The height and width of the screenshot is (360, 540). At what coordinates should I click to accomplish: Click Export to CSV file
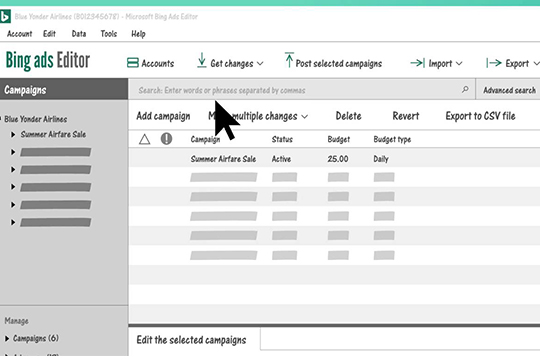click(x=480, y=116)
